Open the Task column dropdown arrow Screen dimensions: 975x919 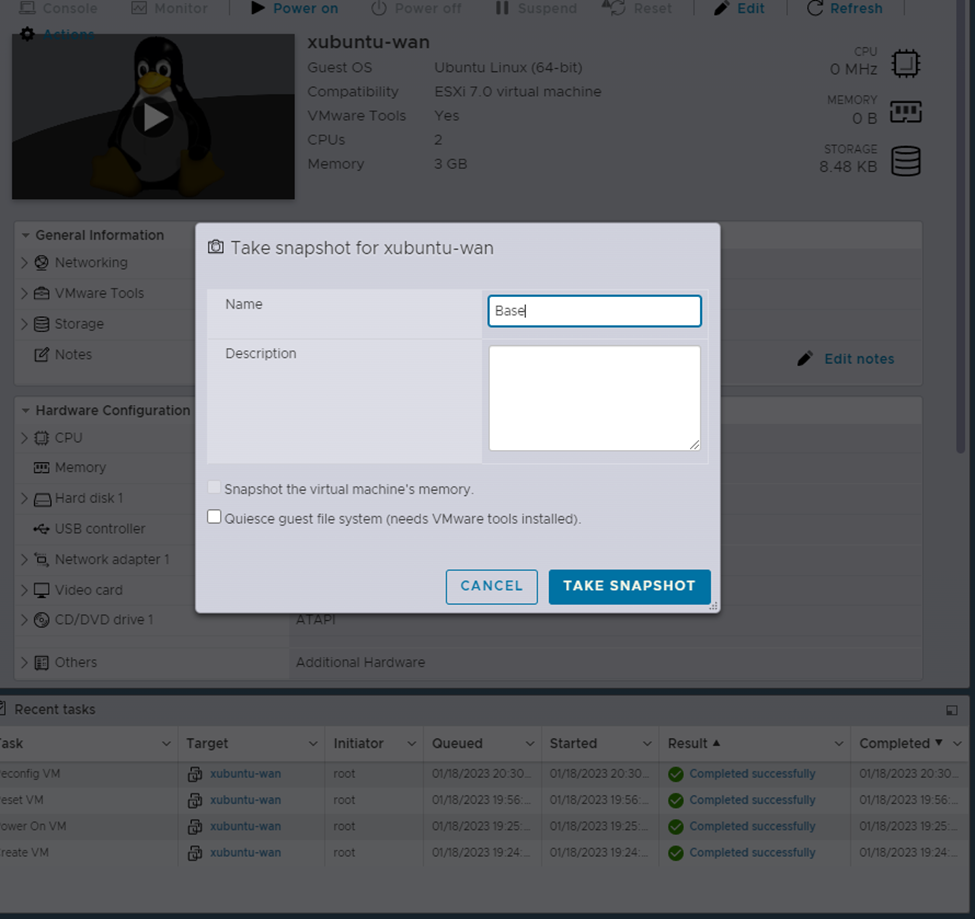(166, 744)
